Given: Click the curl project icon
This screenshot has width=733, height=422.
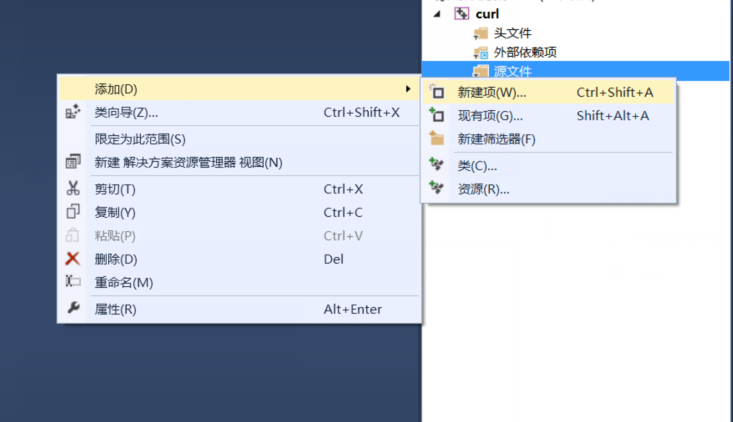Looking at the screenshot, I should click(461, 14).
